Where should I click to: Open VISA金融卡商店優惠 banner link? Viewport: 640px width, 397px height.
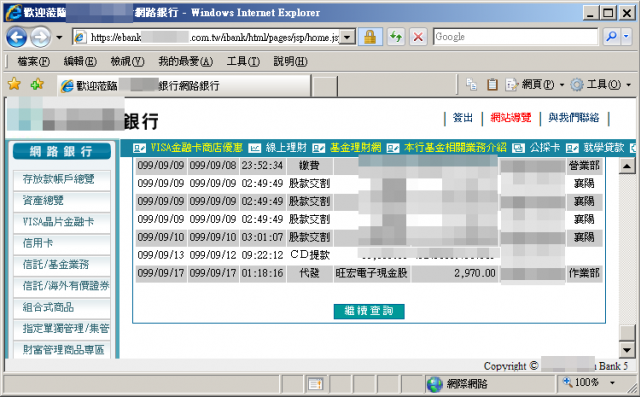tap(197, 148)
